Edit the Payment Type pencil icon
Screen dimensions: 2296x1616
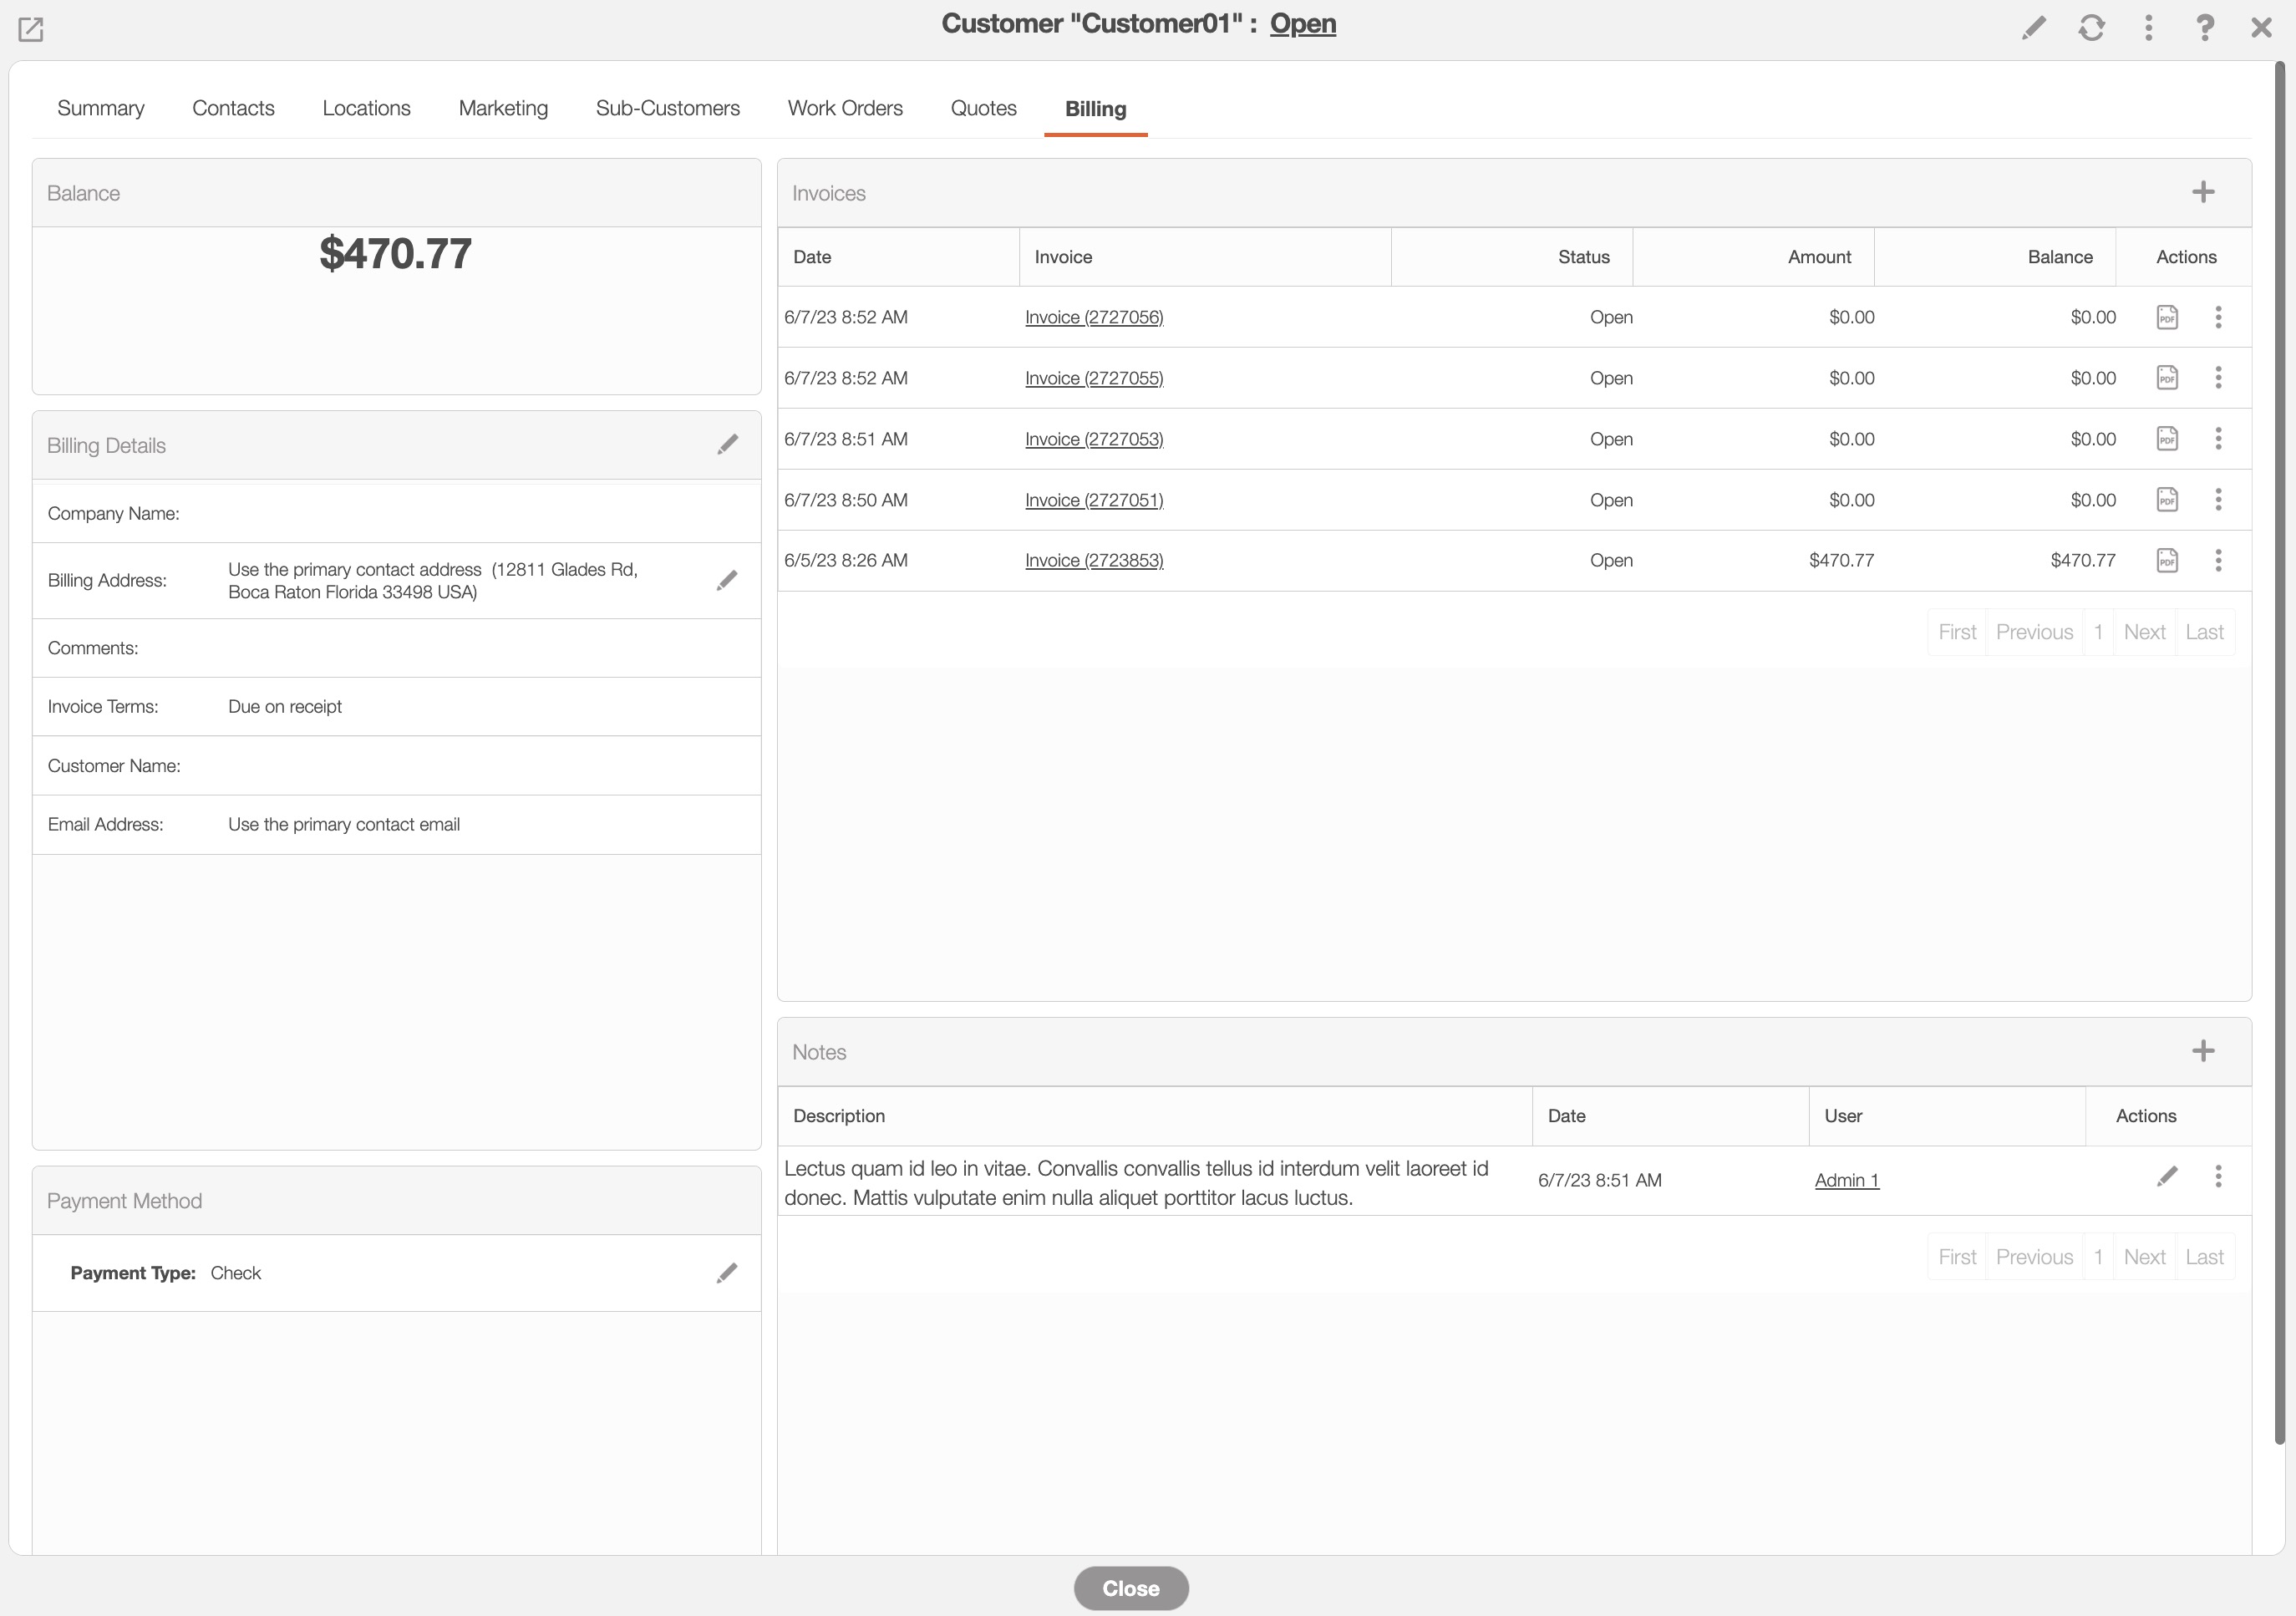[727, 1272]
